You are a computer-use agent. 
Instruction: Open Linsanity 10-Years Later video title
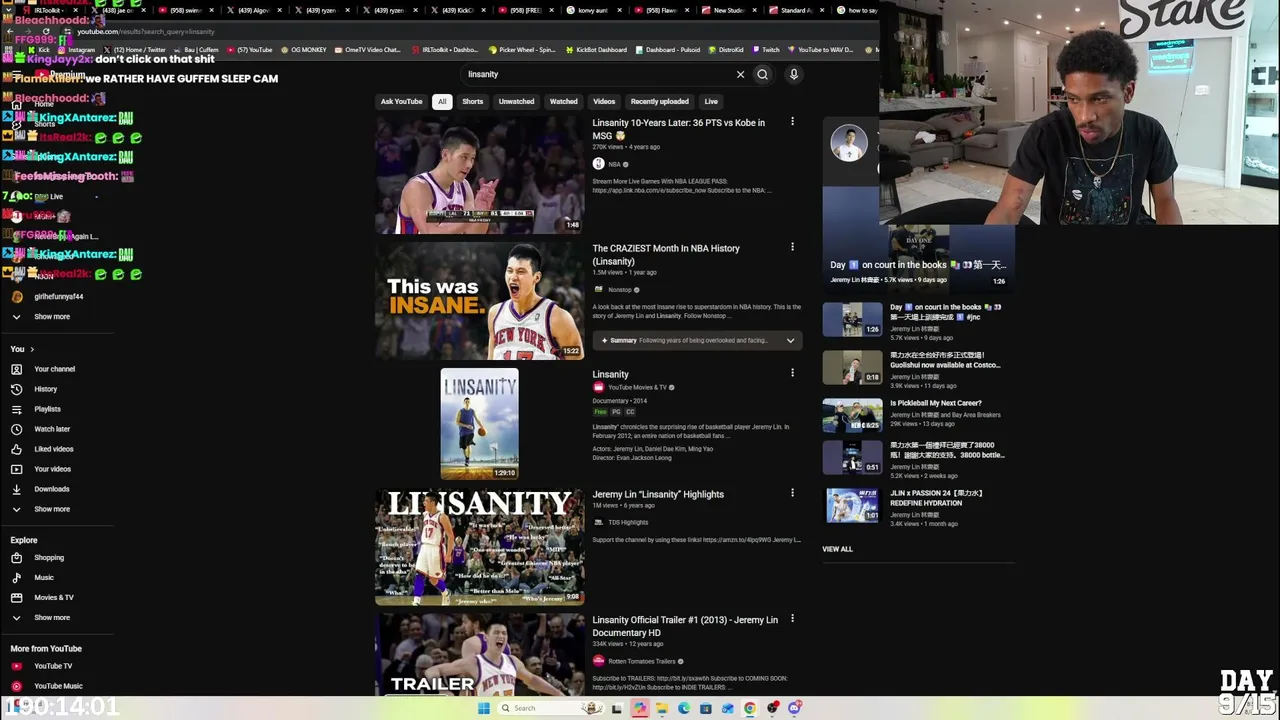678,129
